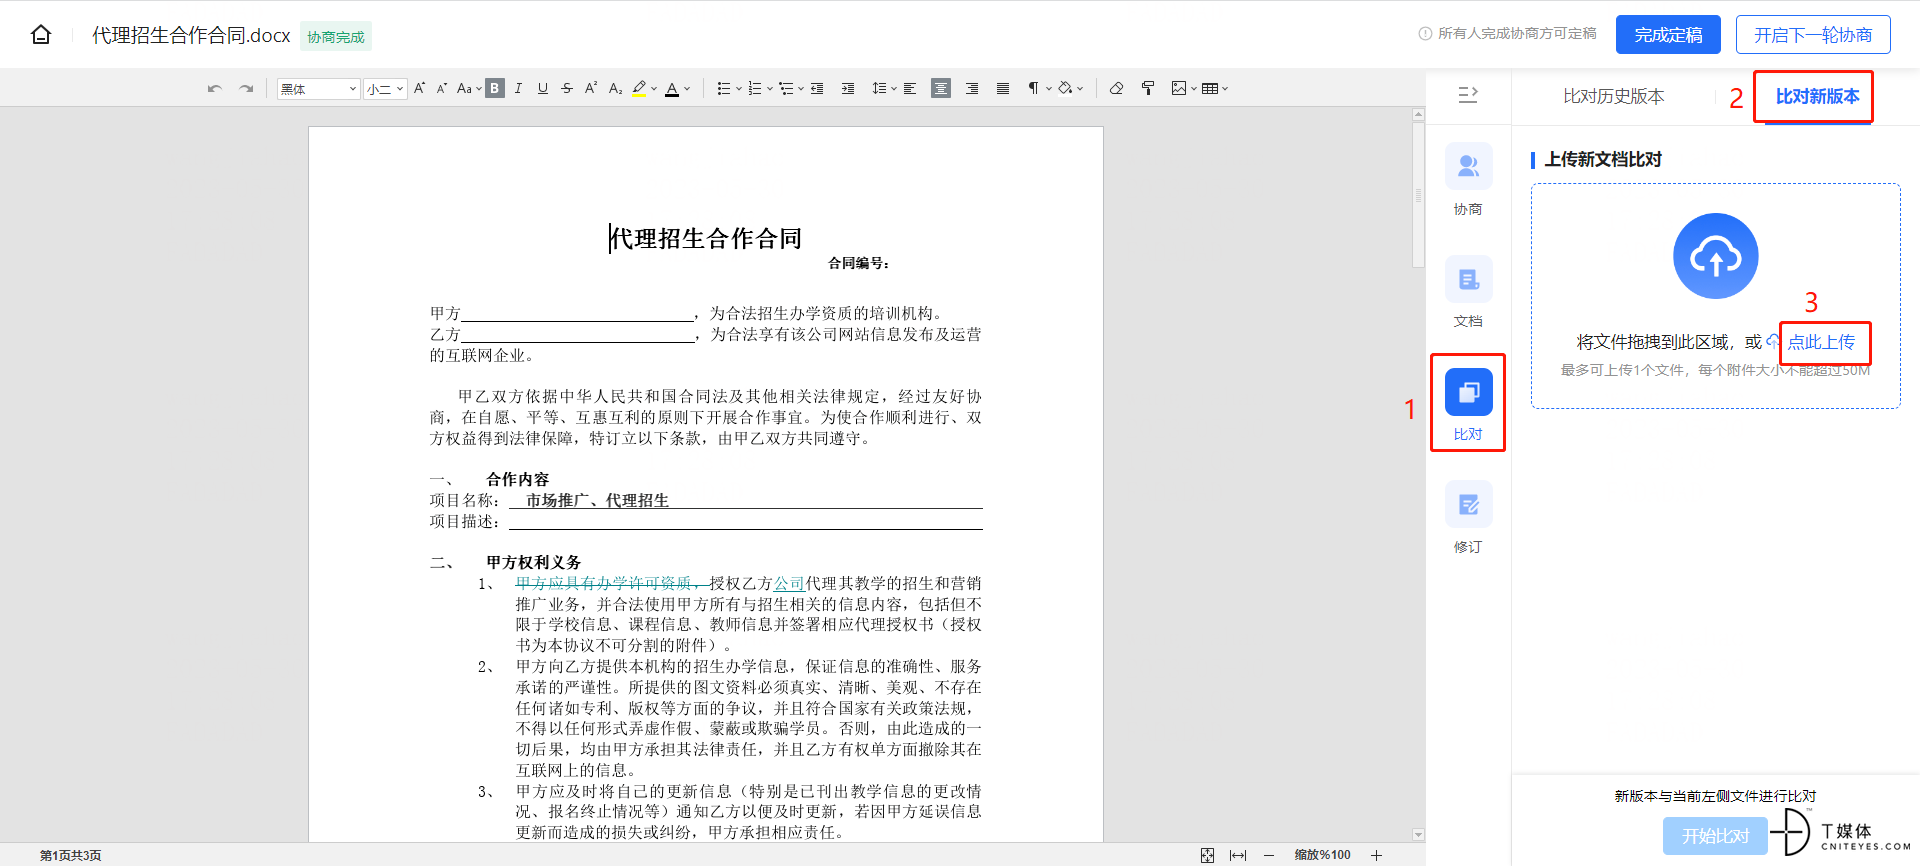Open highlight color dropdown arrow
This screenshot has height=866, width=1920.
tap(654, 89)
